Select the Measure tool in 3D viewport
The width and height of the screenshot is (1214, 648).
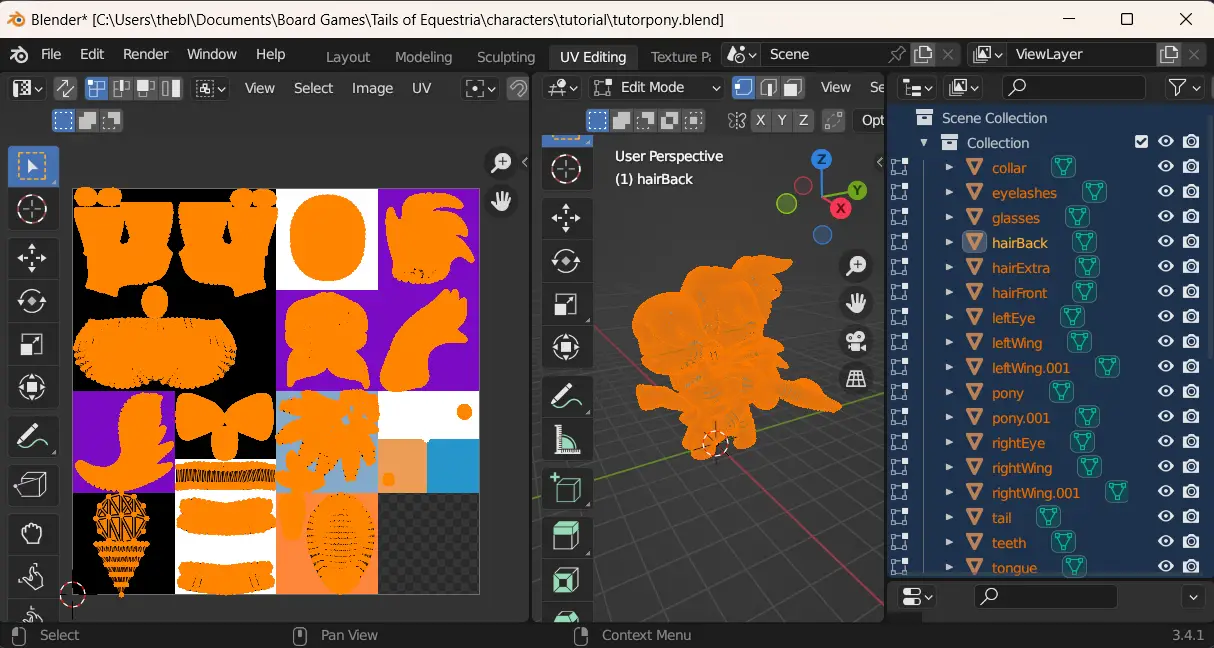coord(566,439)
